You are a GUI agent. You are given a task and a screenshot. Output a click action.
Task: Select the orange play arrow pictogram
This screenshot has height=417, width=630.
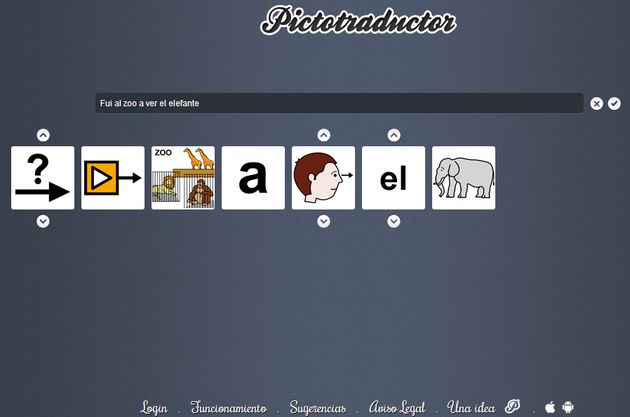click(x=113, y=178)
